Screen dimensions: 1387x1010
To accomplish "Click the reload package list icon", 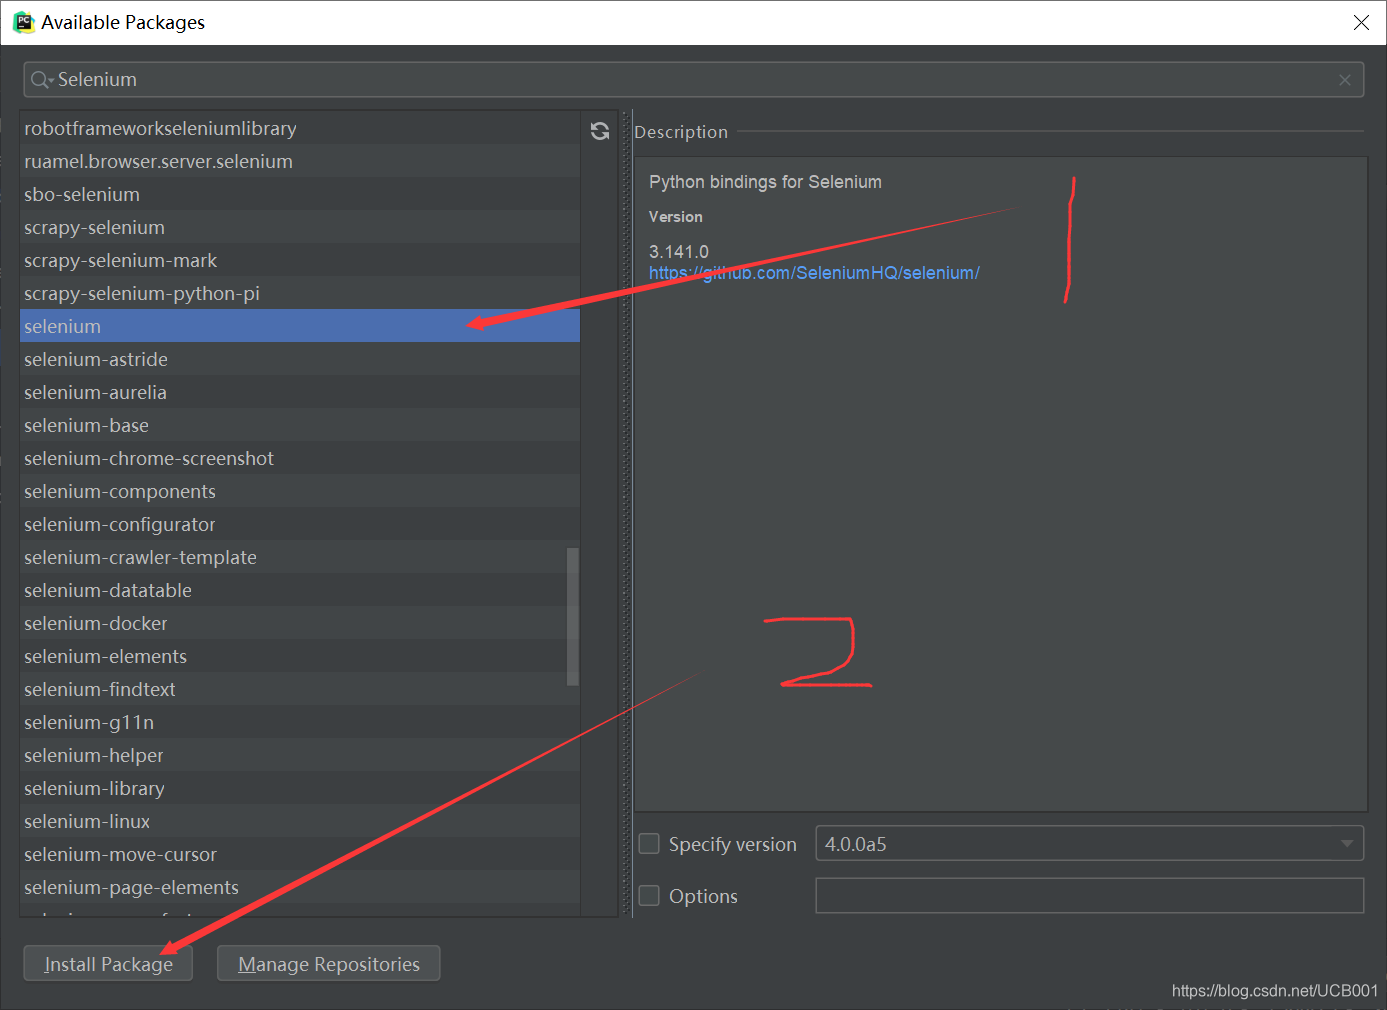I will tap(600, 131).
